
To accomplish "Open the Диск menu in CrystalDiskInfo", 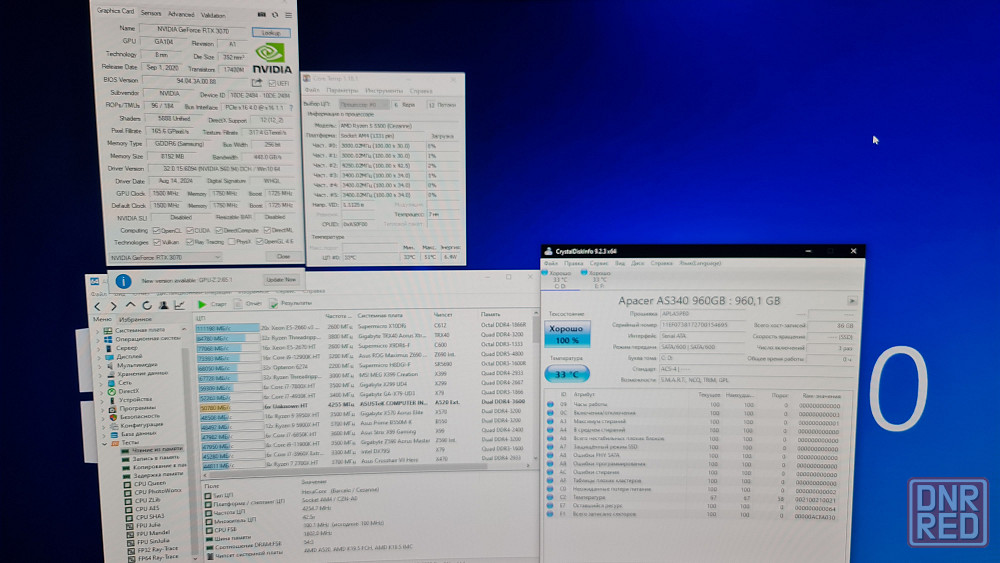I will coord(638,263).
